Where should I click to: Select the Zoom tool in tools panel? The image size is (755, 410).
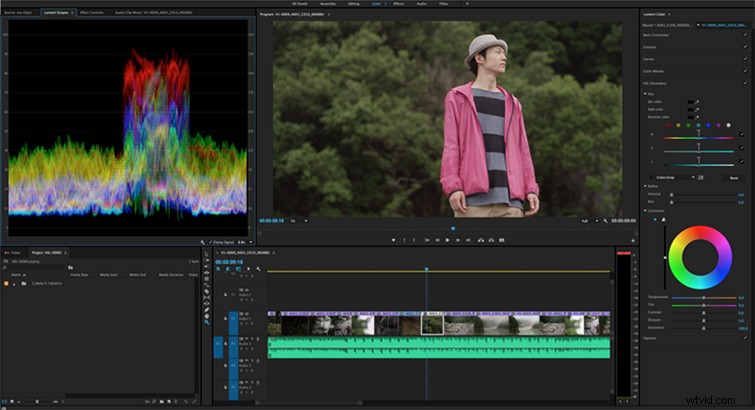coord(207,322)
